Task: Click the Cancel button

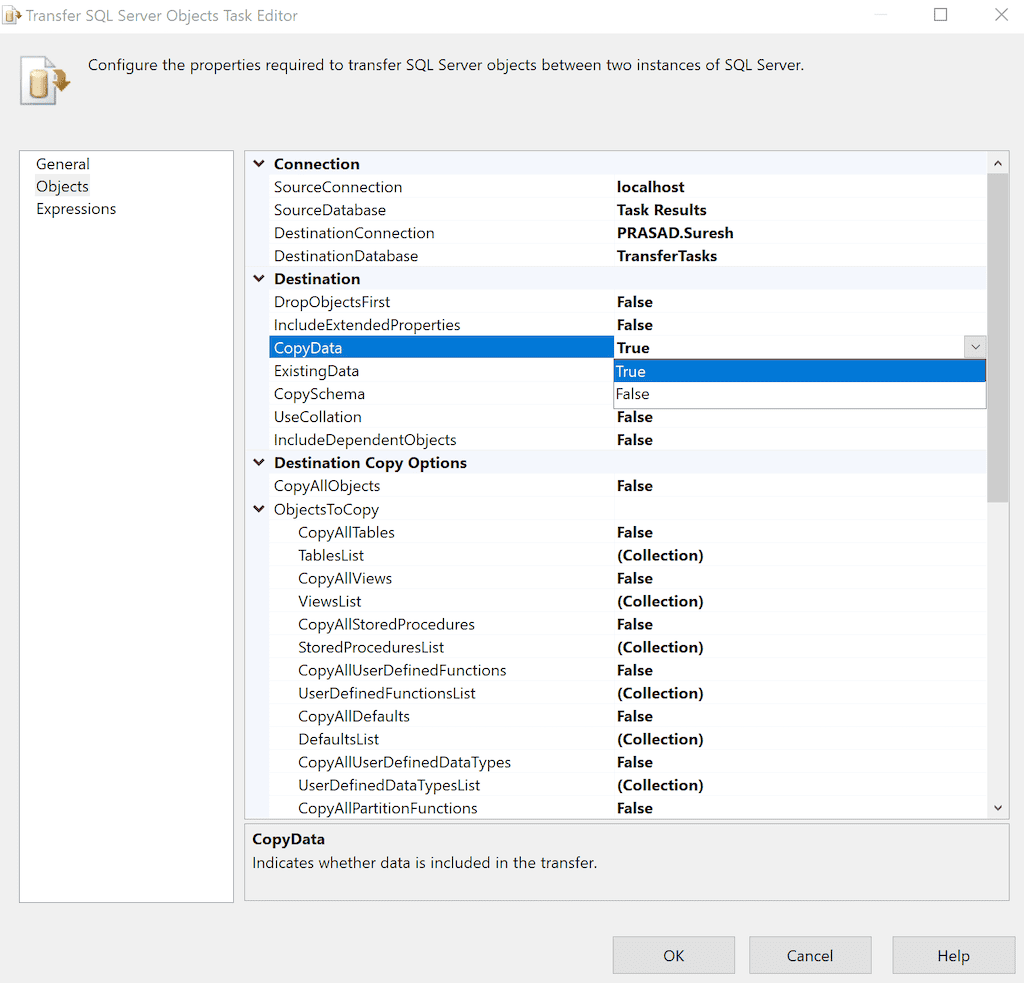Action: pyautogui.click(x=809, y=956)
